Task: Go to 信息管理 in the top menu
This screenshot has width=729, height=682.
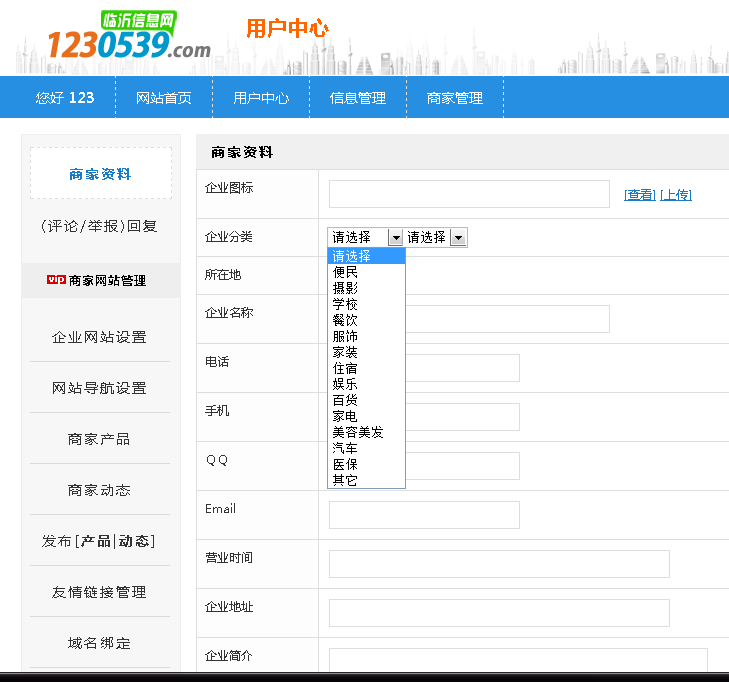Action: (358, 98)
